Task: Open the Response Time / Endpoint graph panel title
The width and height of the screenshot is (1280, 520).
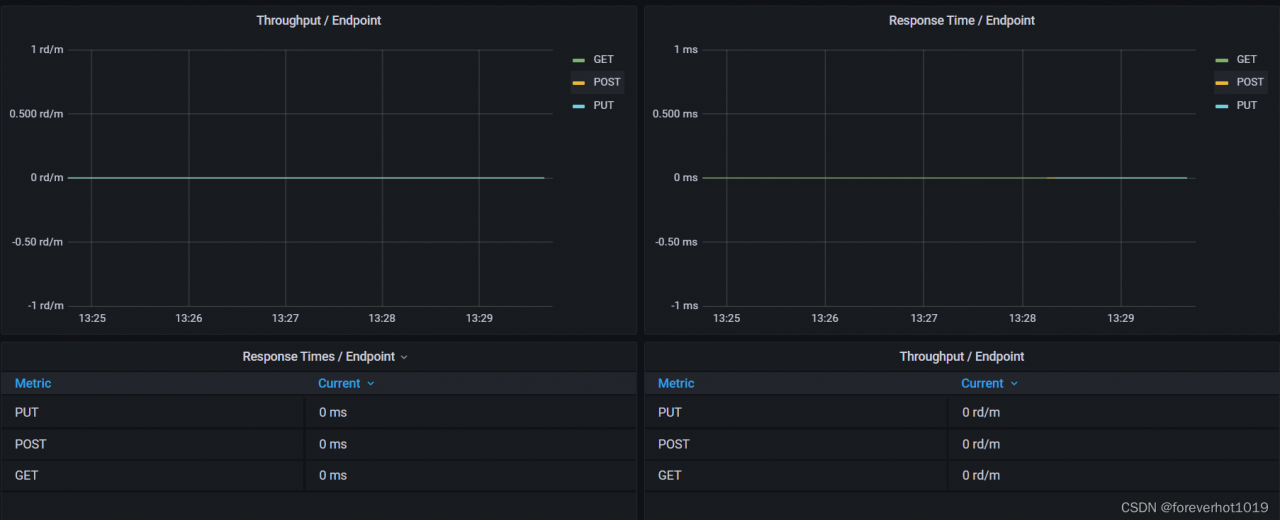Action: (x=962, y=20)
